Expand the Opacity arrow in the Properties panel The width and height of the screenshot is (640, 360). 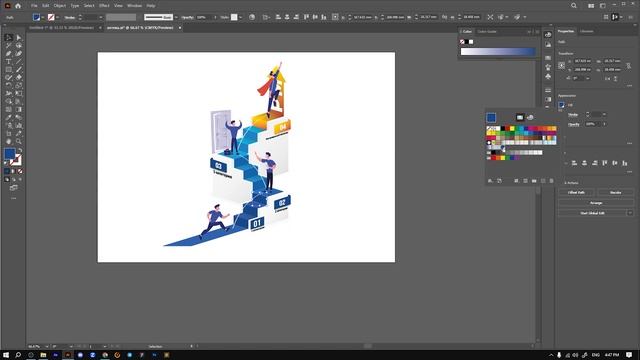(x=604, y=124)
